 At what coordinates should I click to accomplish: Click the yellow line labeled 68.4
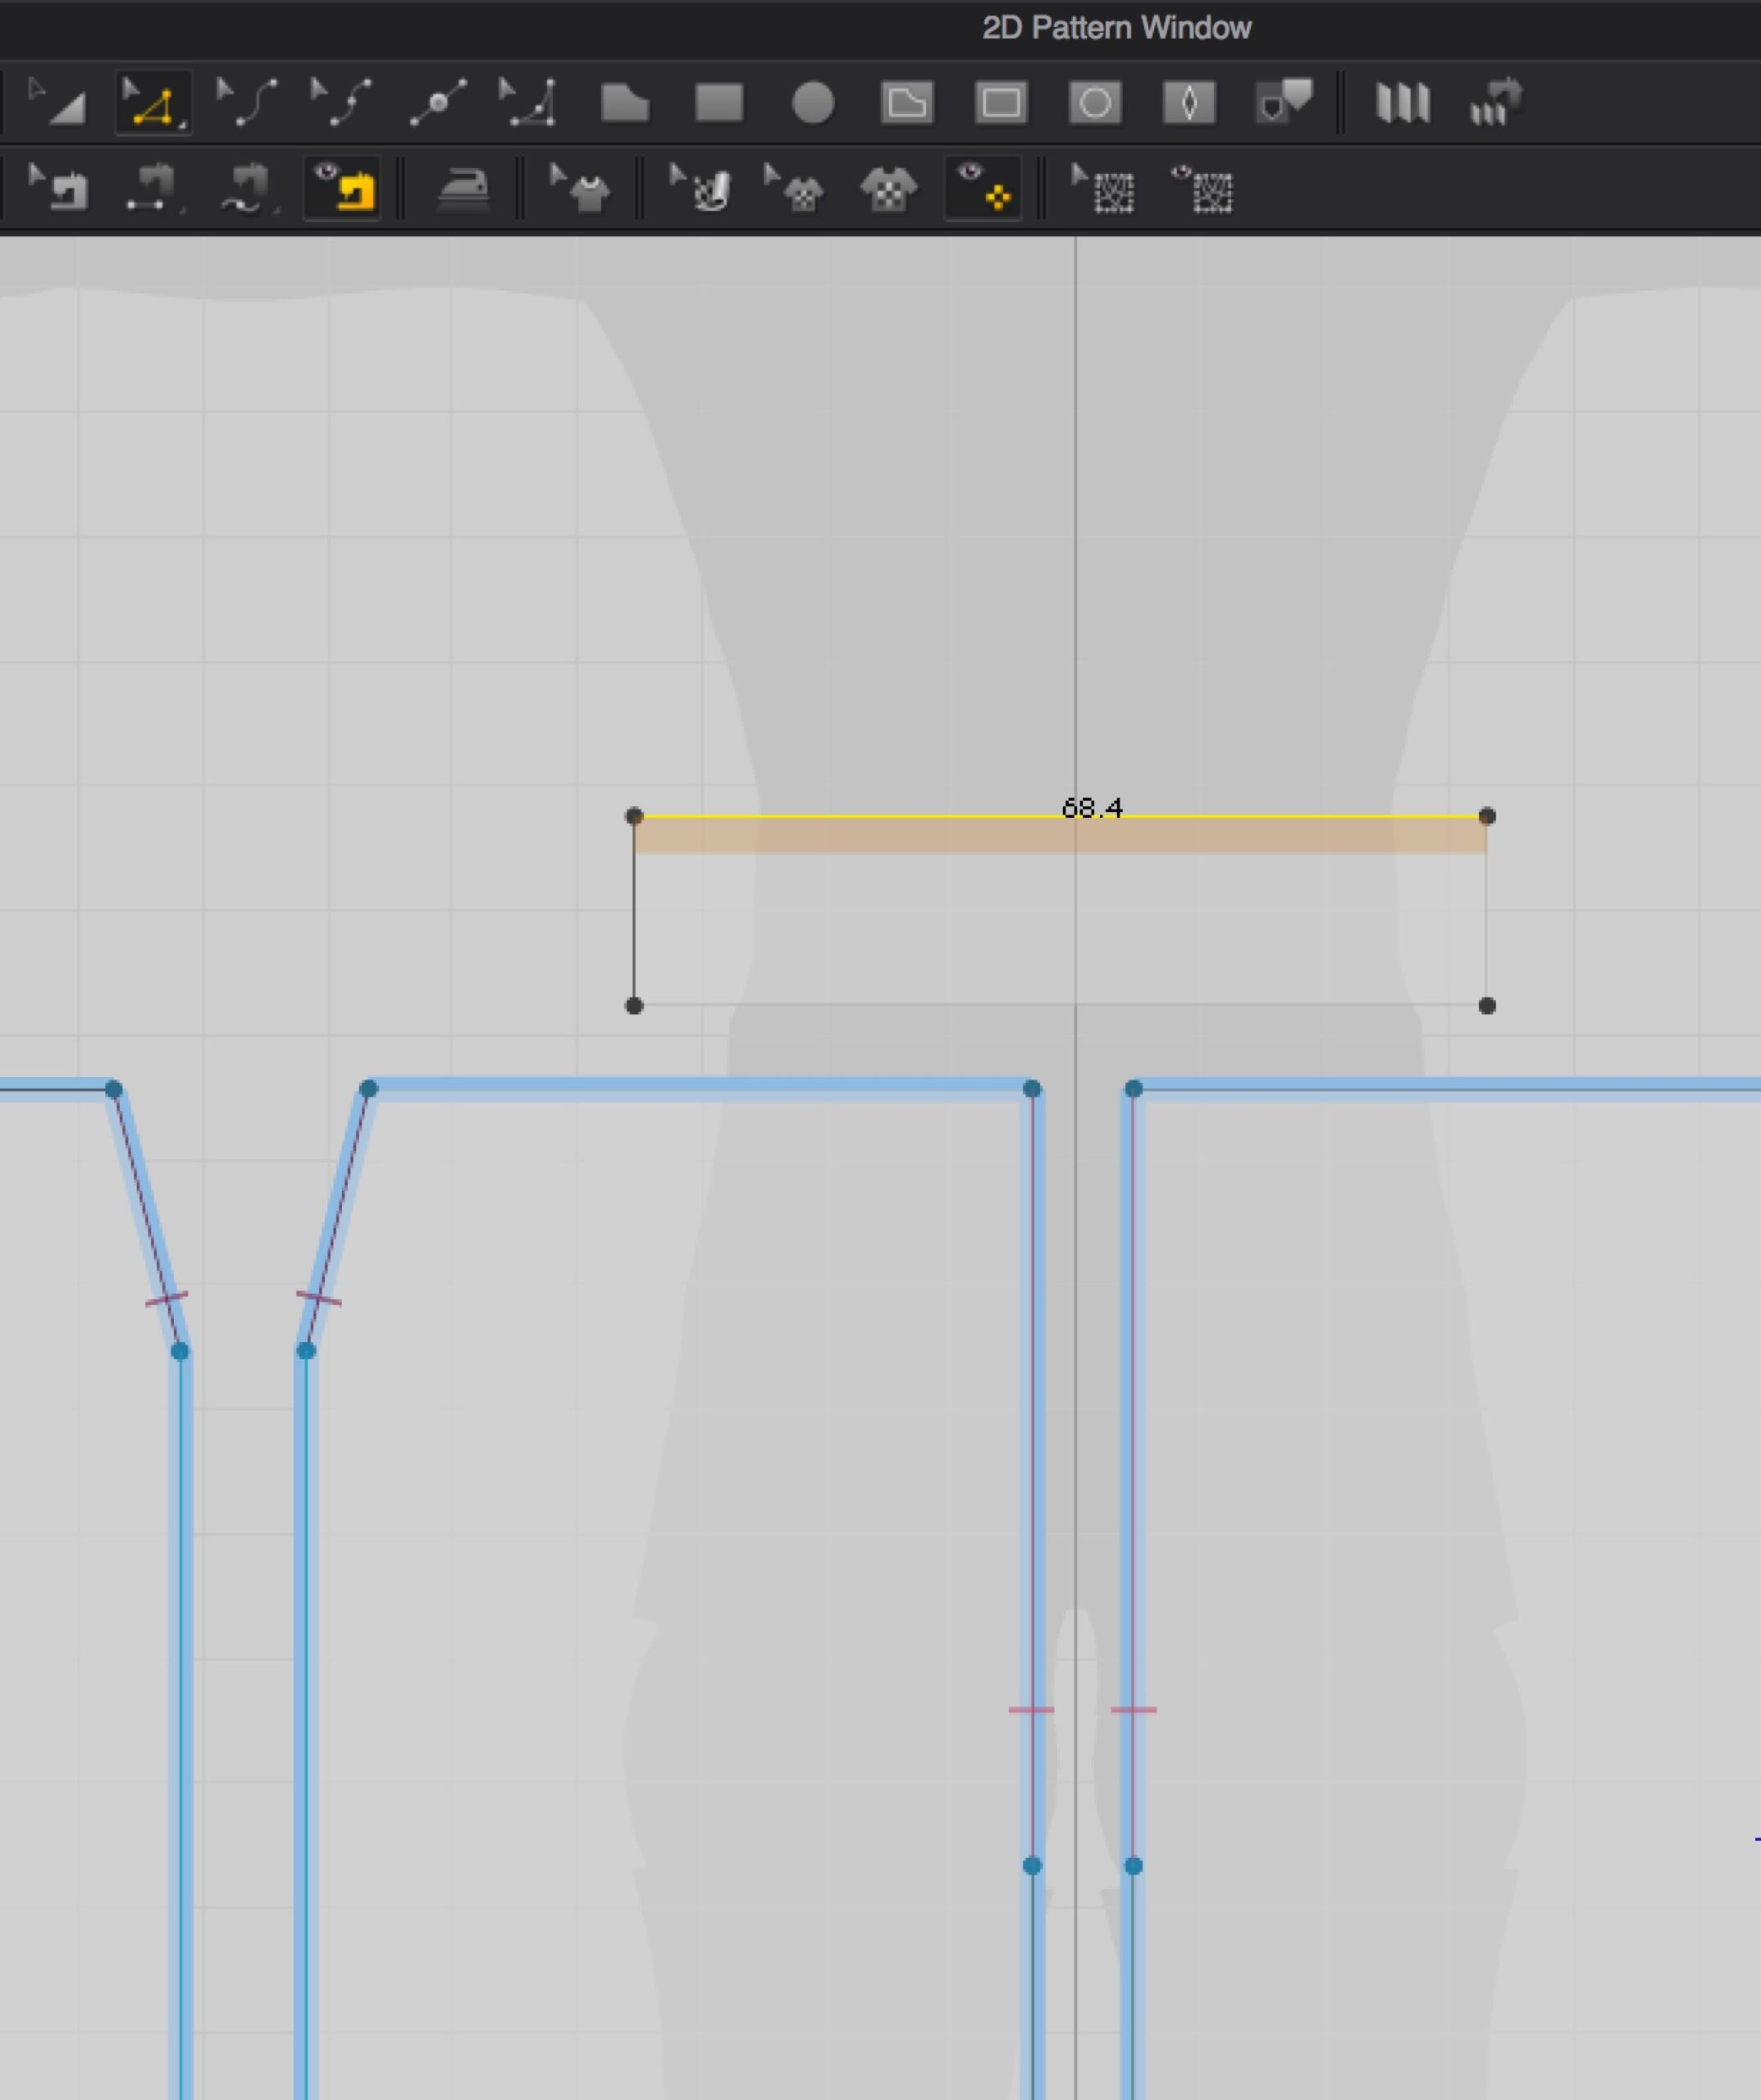click(850, 817)
